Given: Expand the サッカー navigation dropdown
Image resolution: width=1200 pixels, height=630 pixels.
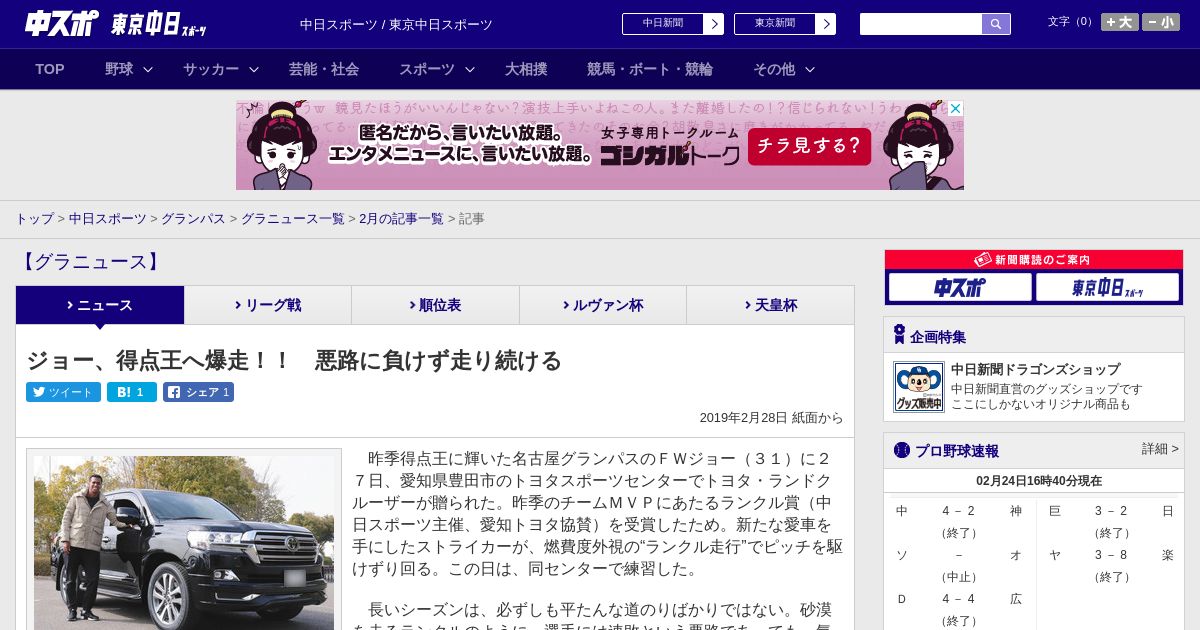Looking at the screenshot, I should coord(220,69).
